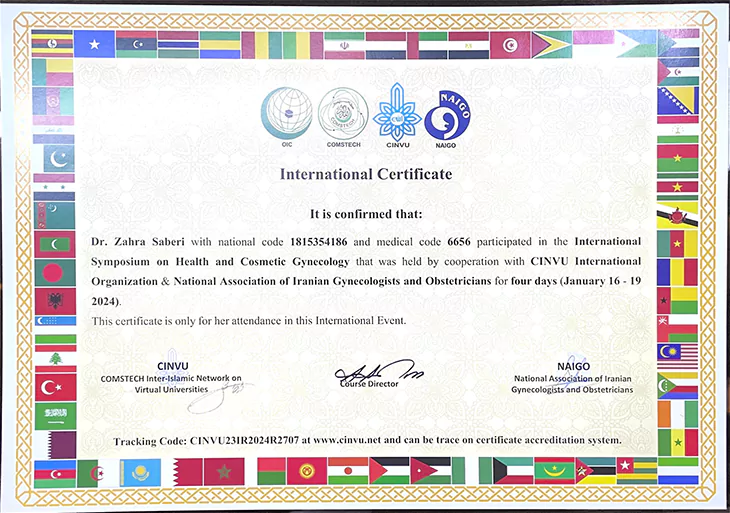
Task: Select the Mozambique flag in bottom border
Action: click(x=595, y=471)
